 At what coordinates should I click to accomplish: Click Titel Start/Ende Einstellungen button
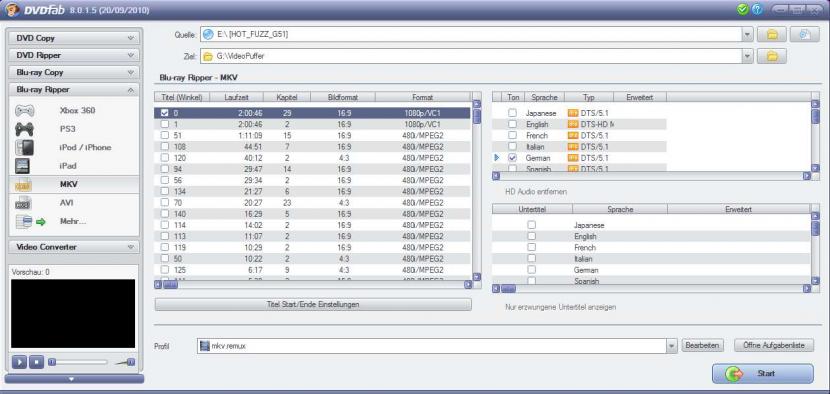[x=313, y=305]
